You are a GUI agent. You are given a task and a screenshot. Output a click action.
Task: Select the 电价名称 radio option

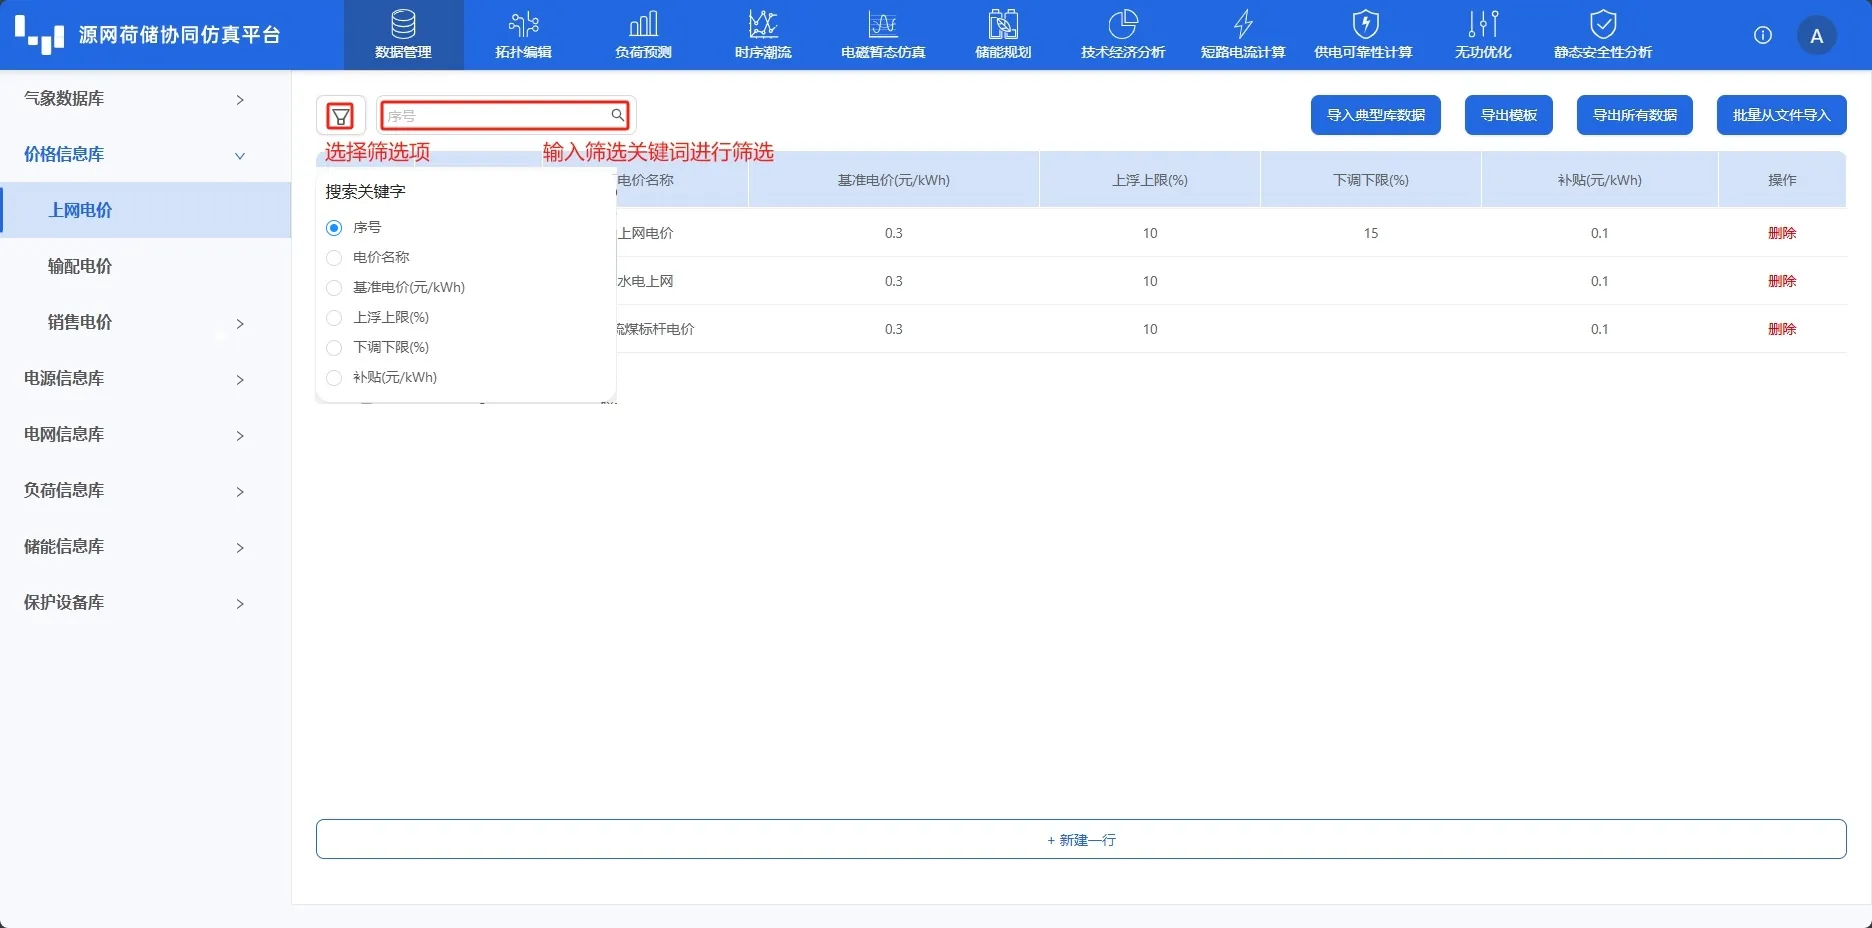coord(335,258)
